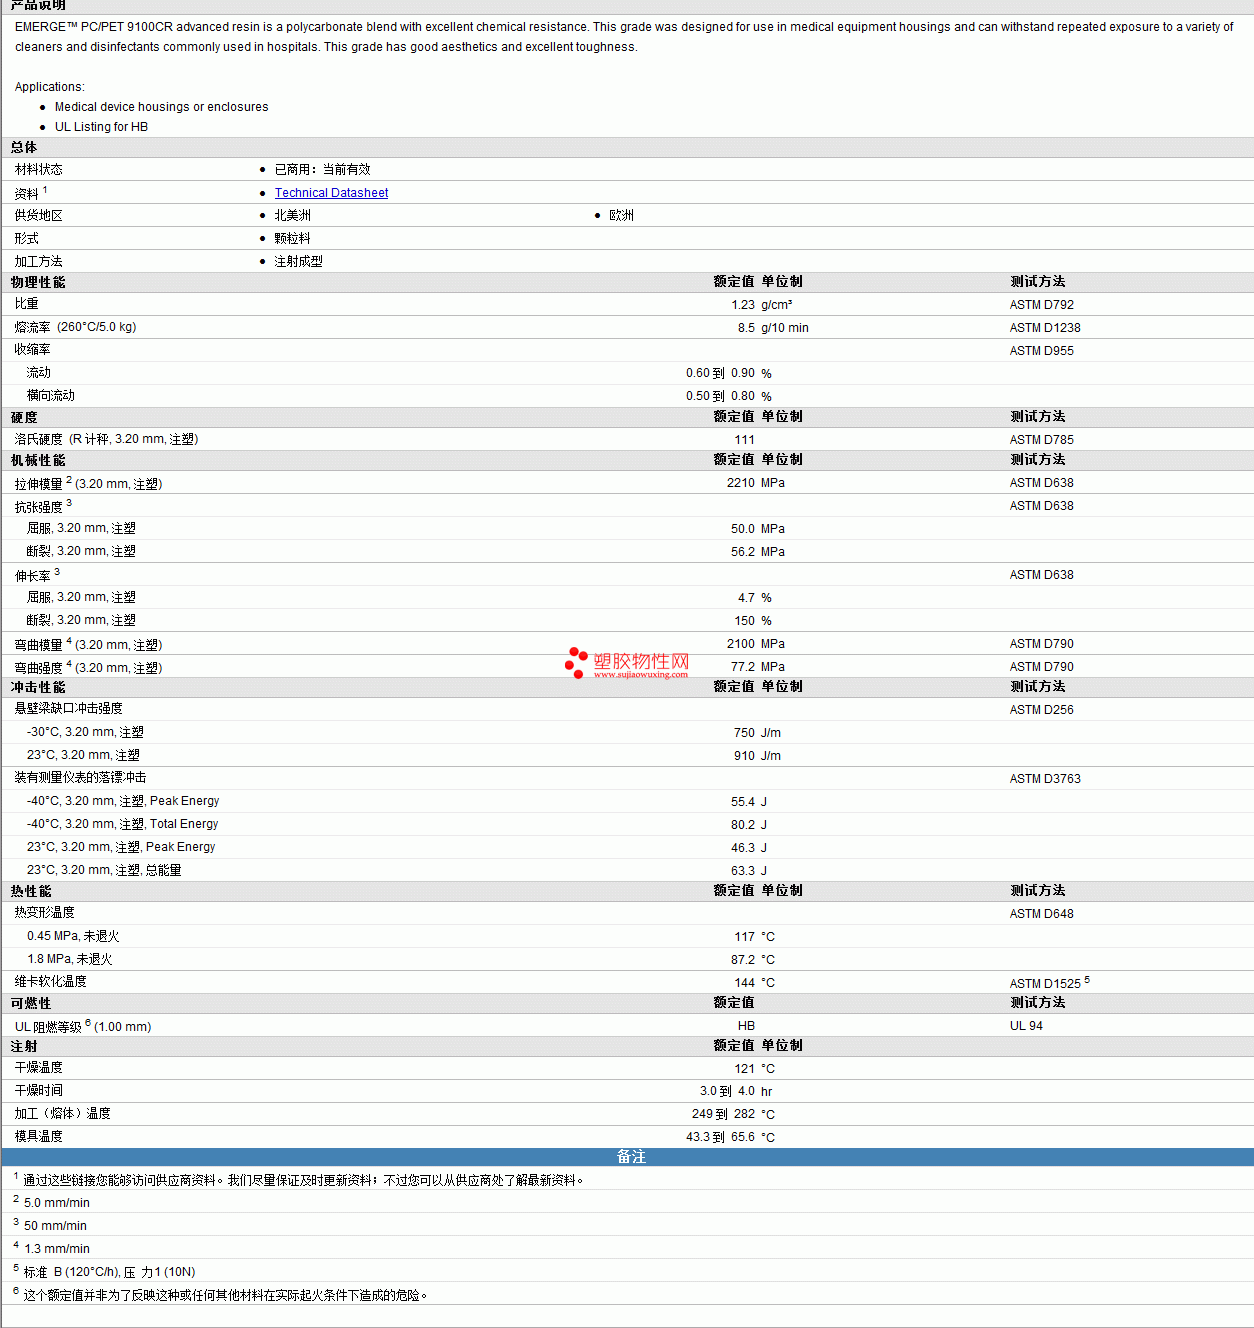Click the '可燃性' section header
This screenshot has width=1254, height=1328.
point(31,1003)
